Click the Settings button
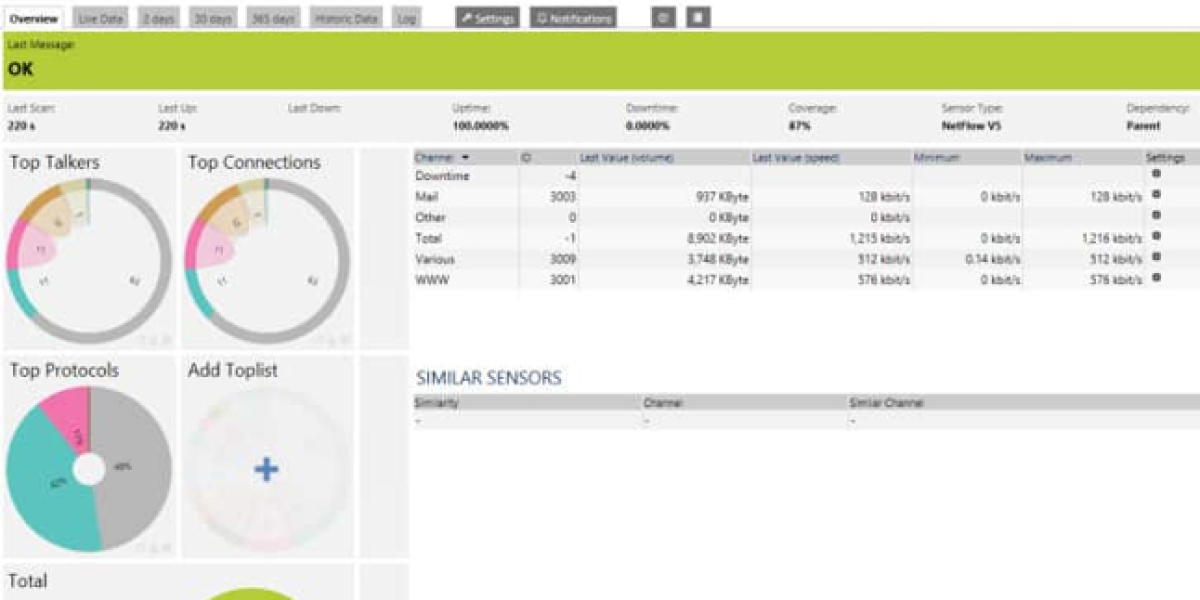 (x=488, y=18)
